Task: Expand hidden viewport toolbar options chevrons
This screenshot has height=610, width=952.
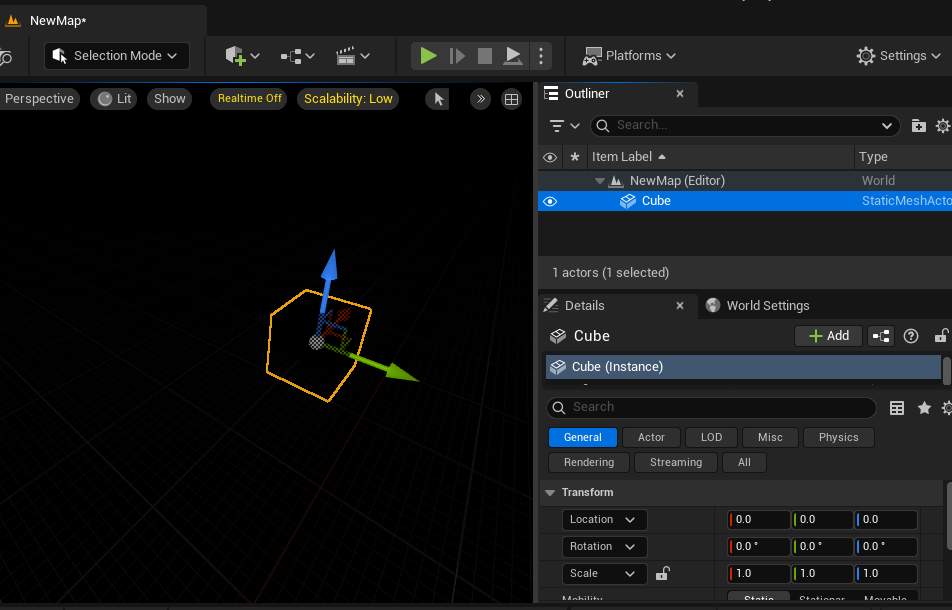Action: point(480,99)
